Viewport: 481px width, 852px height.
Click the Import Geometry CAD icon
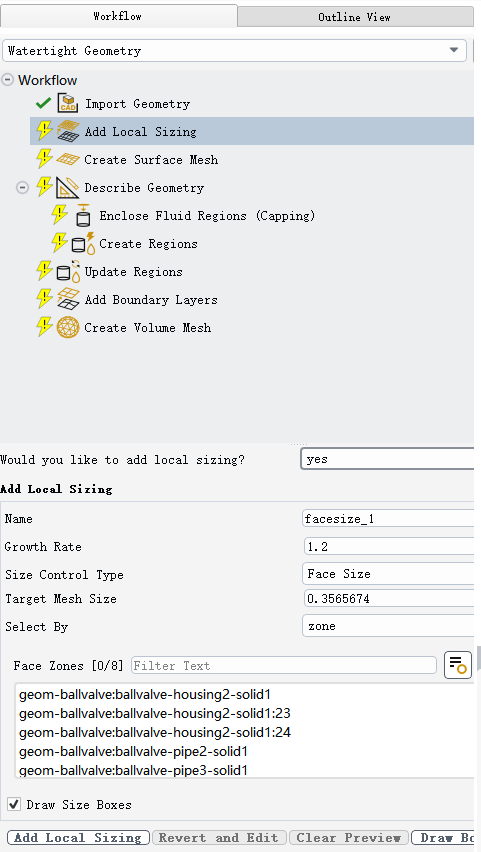pos(68,103)
